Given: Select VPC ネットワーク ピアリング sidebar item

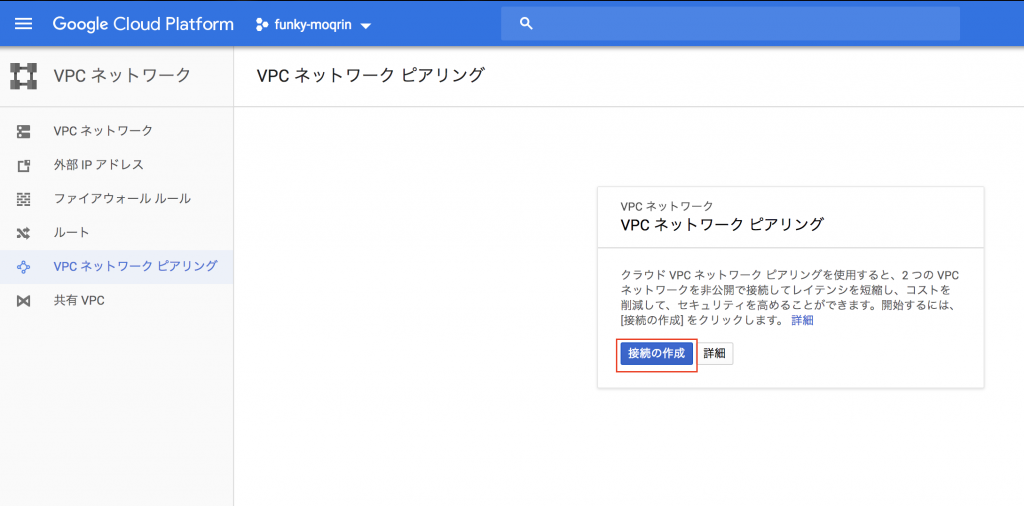Looking at the screenshot, I should point(116,266).
